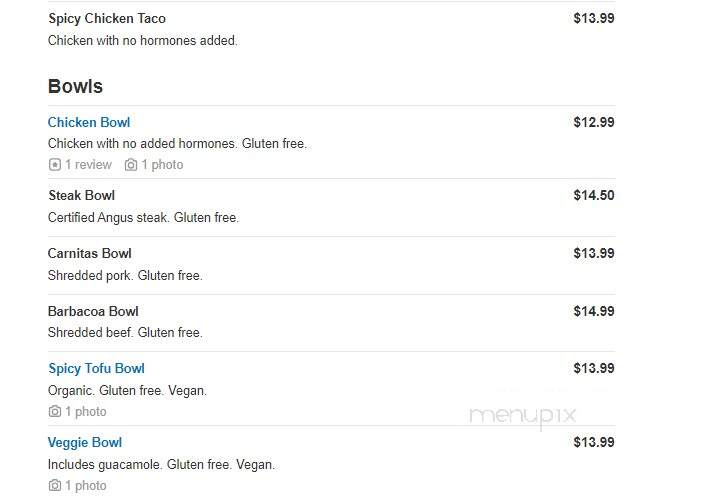The width and height of the screenshot is (702, 498).
Task: Open the Spicy Tofu Bowl link
Action: coord(96,368)
